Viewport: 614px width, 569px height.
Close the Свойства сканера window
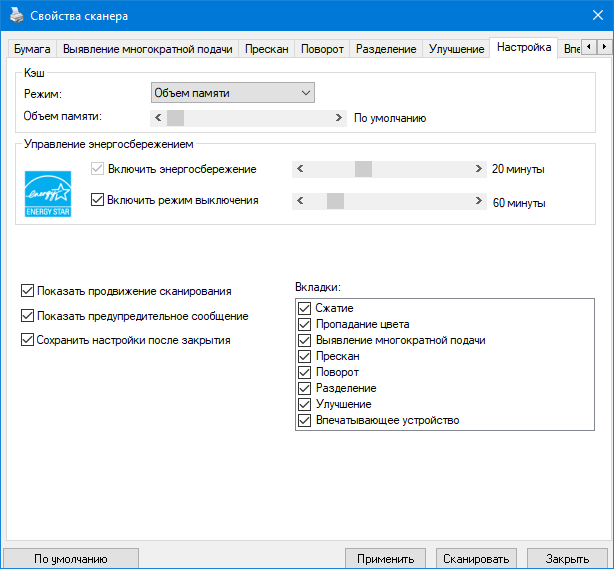pyautogui.click(x=598, y=15)
